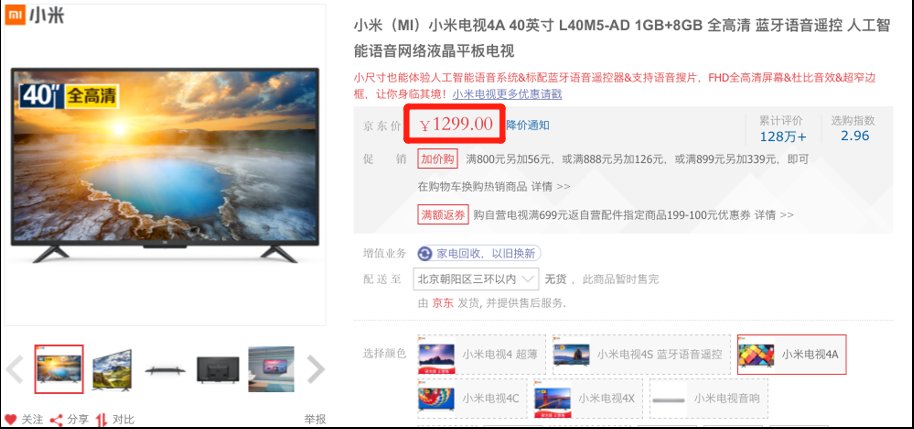Click the 对比 compare icon

click(102, 420)
